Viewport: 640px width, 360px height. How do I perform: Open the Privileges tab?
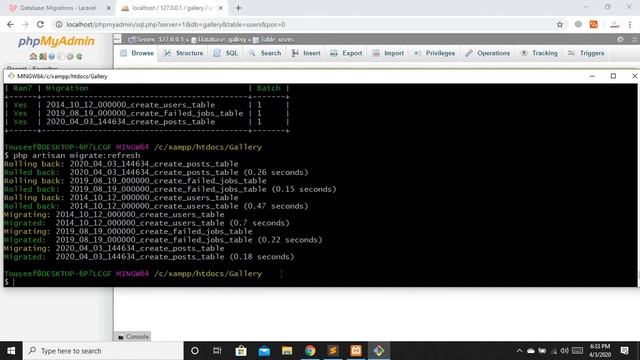click(x=434, y=53)
